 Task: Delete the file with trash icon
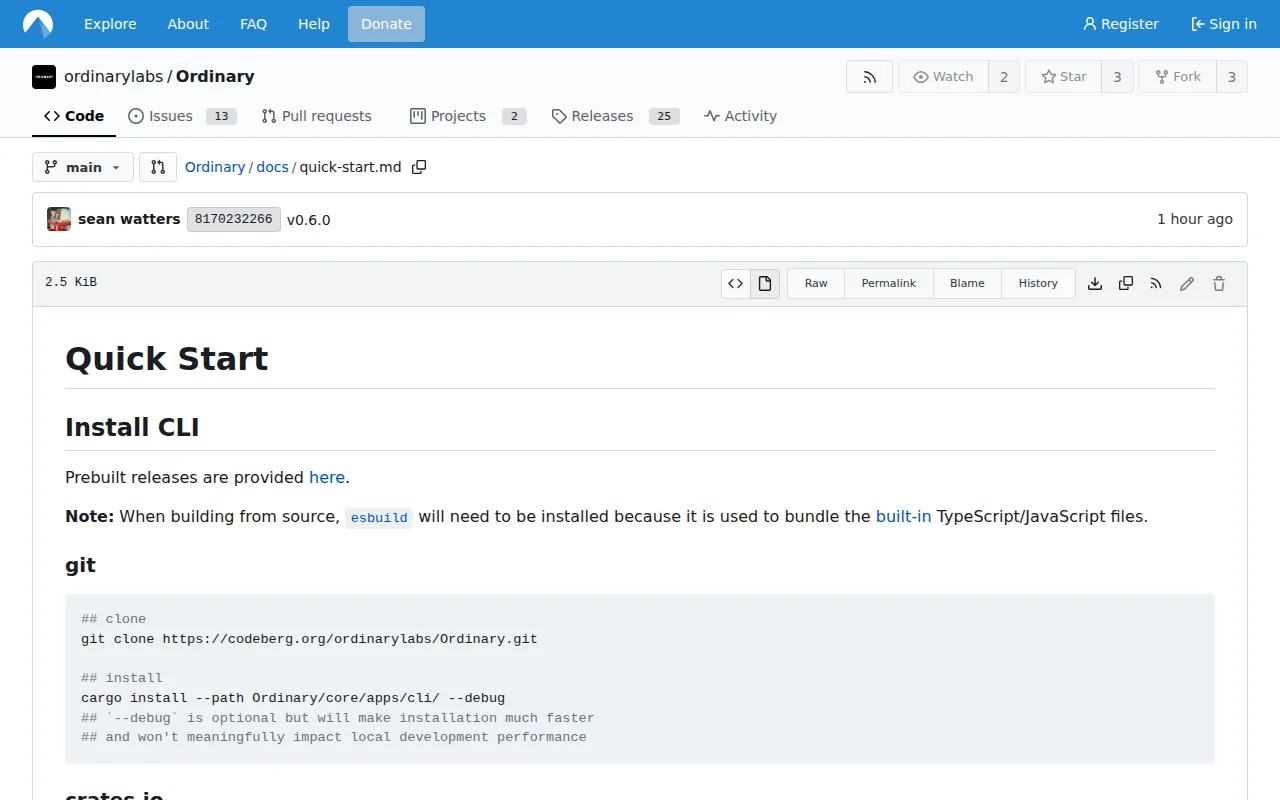pos(1219,284)
